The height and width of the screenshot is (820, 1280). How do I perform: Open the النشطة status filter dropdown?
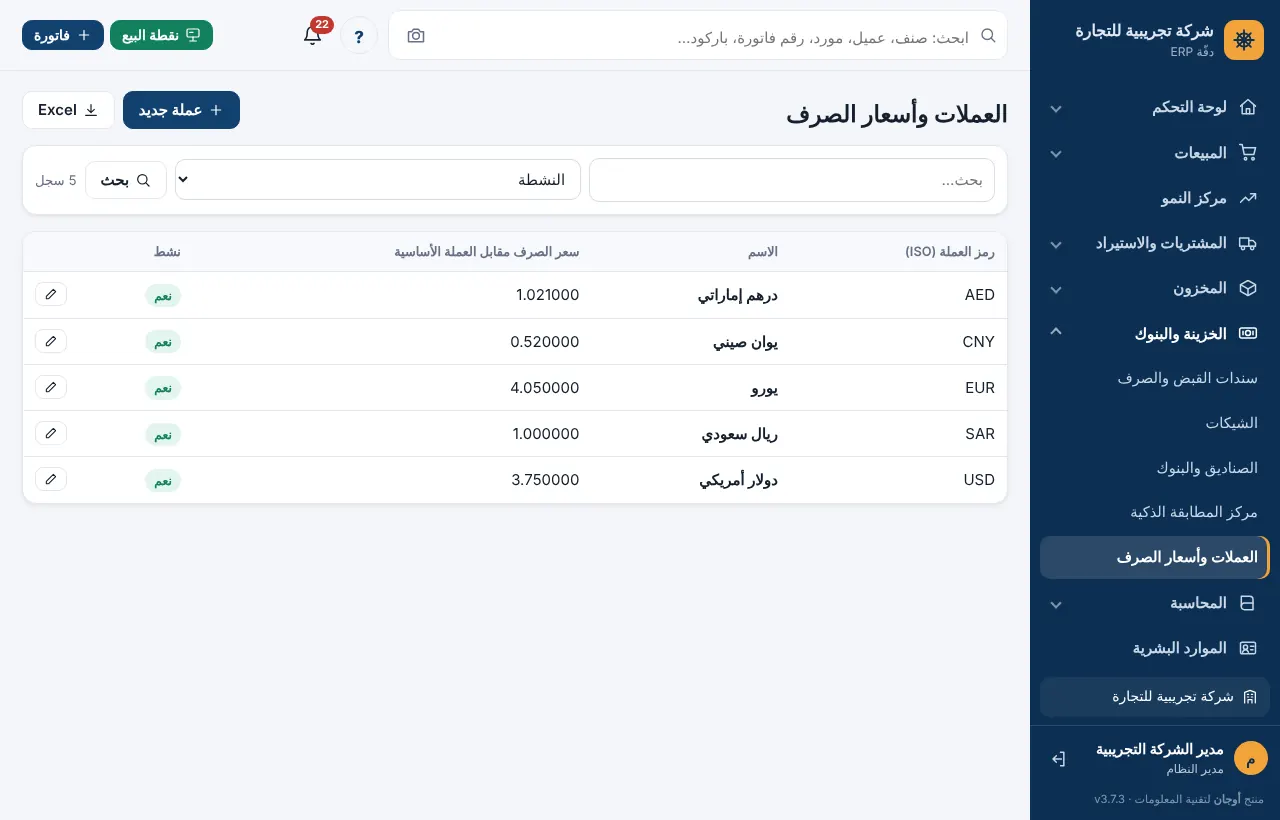pyautogui.click(x=378, y=180)
